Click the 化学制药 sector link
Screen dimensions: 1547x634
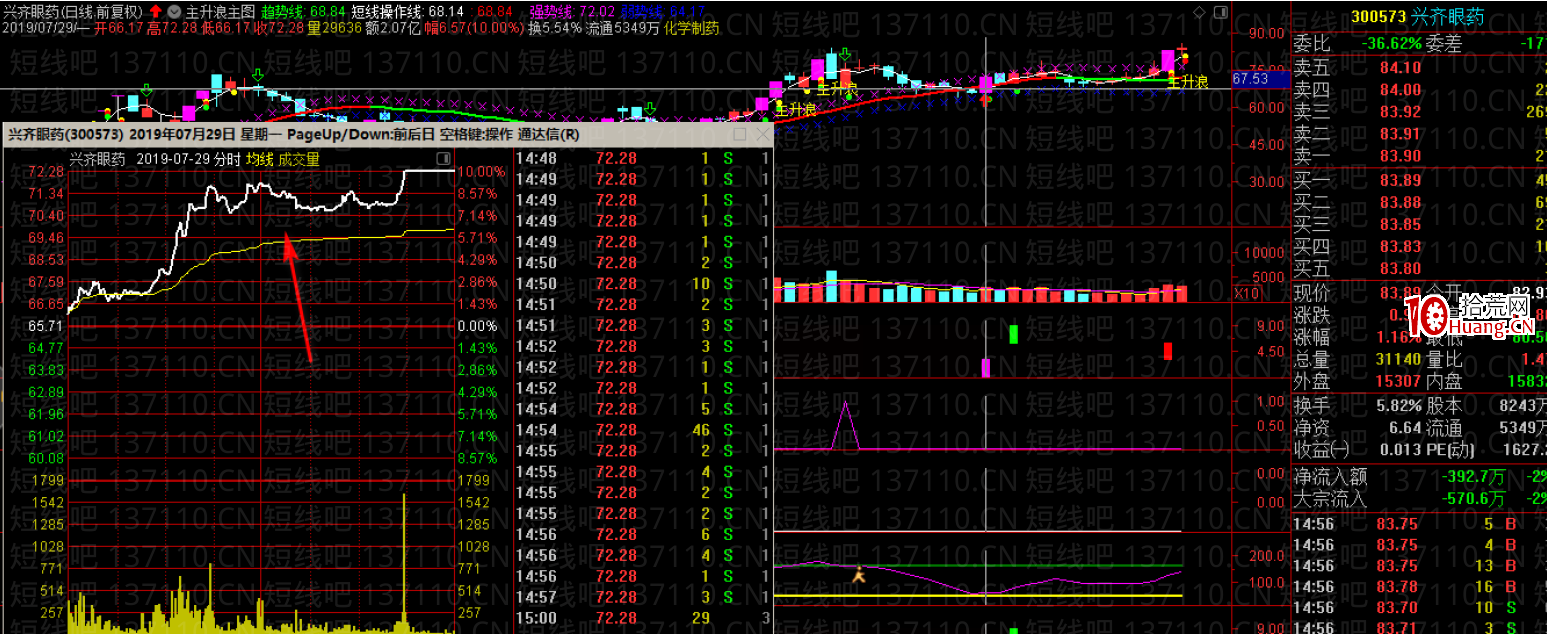tap(693, 28)
